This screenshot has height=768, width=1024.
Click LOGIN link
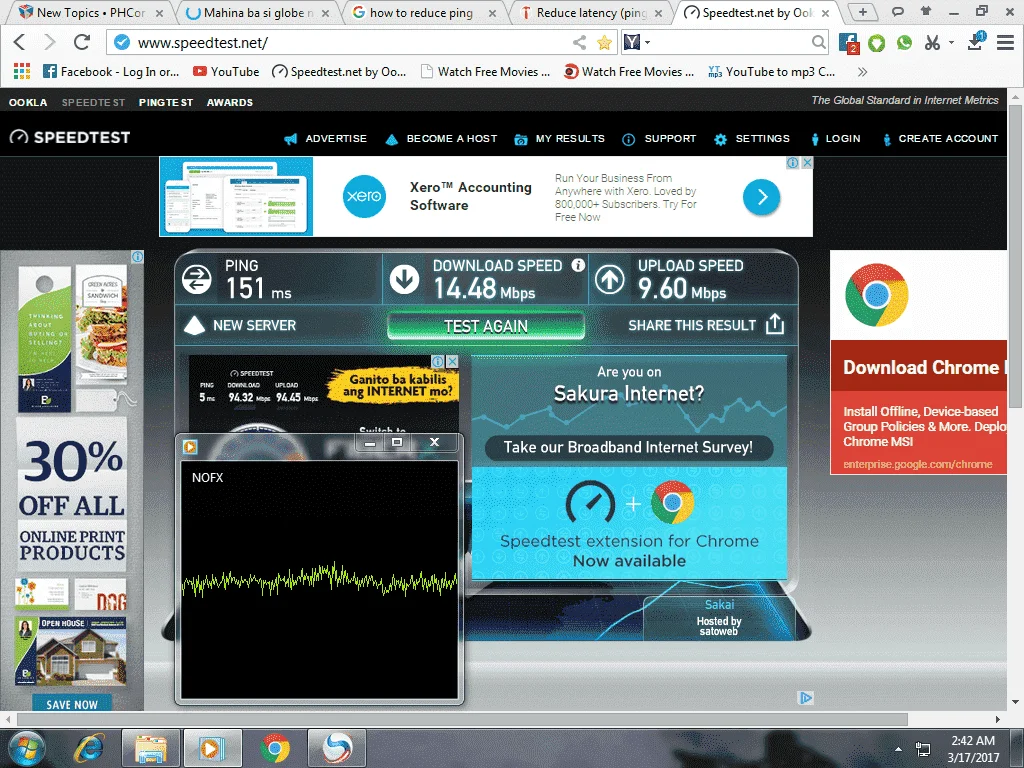click(835, 138)
